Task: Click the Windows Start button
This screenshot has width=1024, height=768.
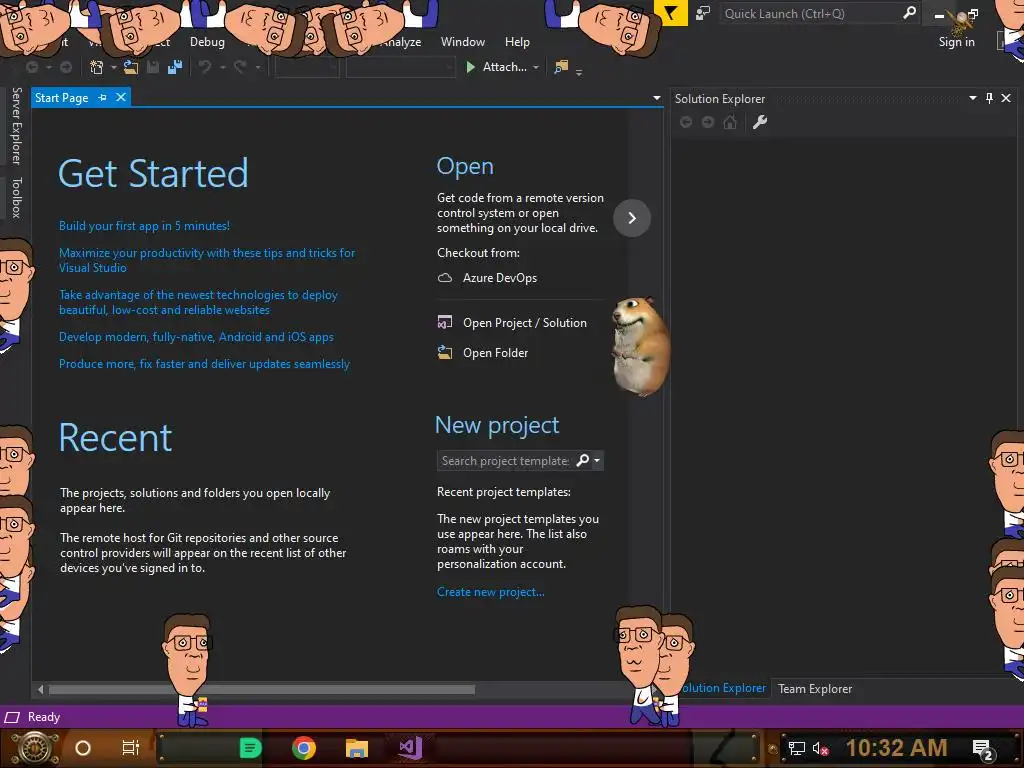Action: [x=35, y=748]
